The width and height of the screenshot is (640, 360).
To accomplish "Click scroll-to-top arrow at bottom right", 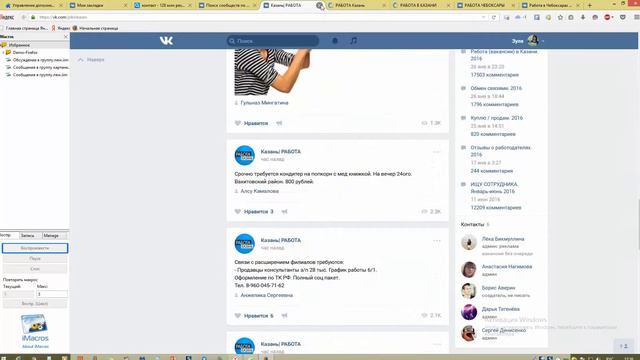I will (624, 346).
